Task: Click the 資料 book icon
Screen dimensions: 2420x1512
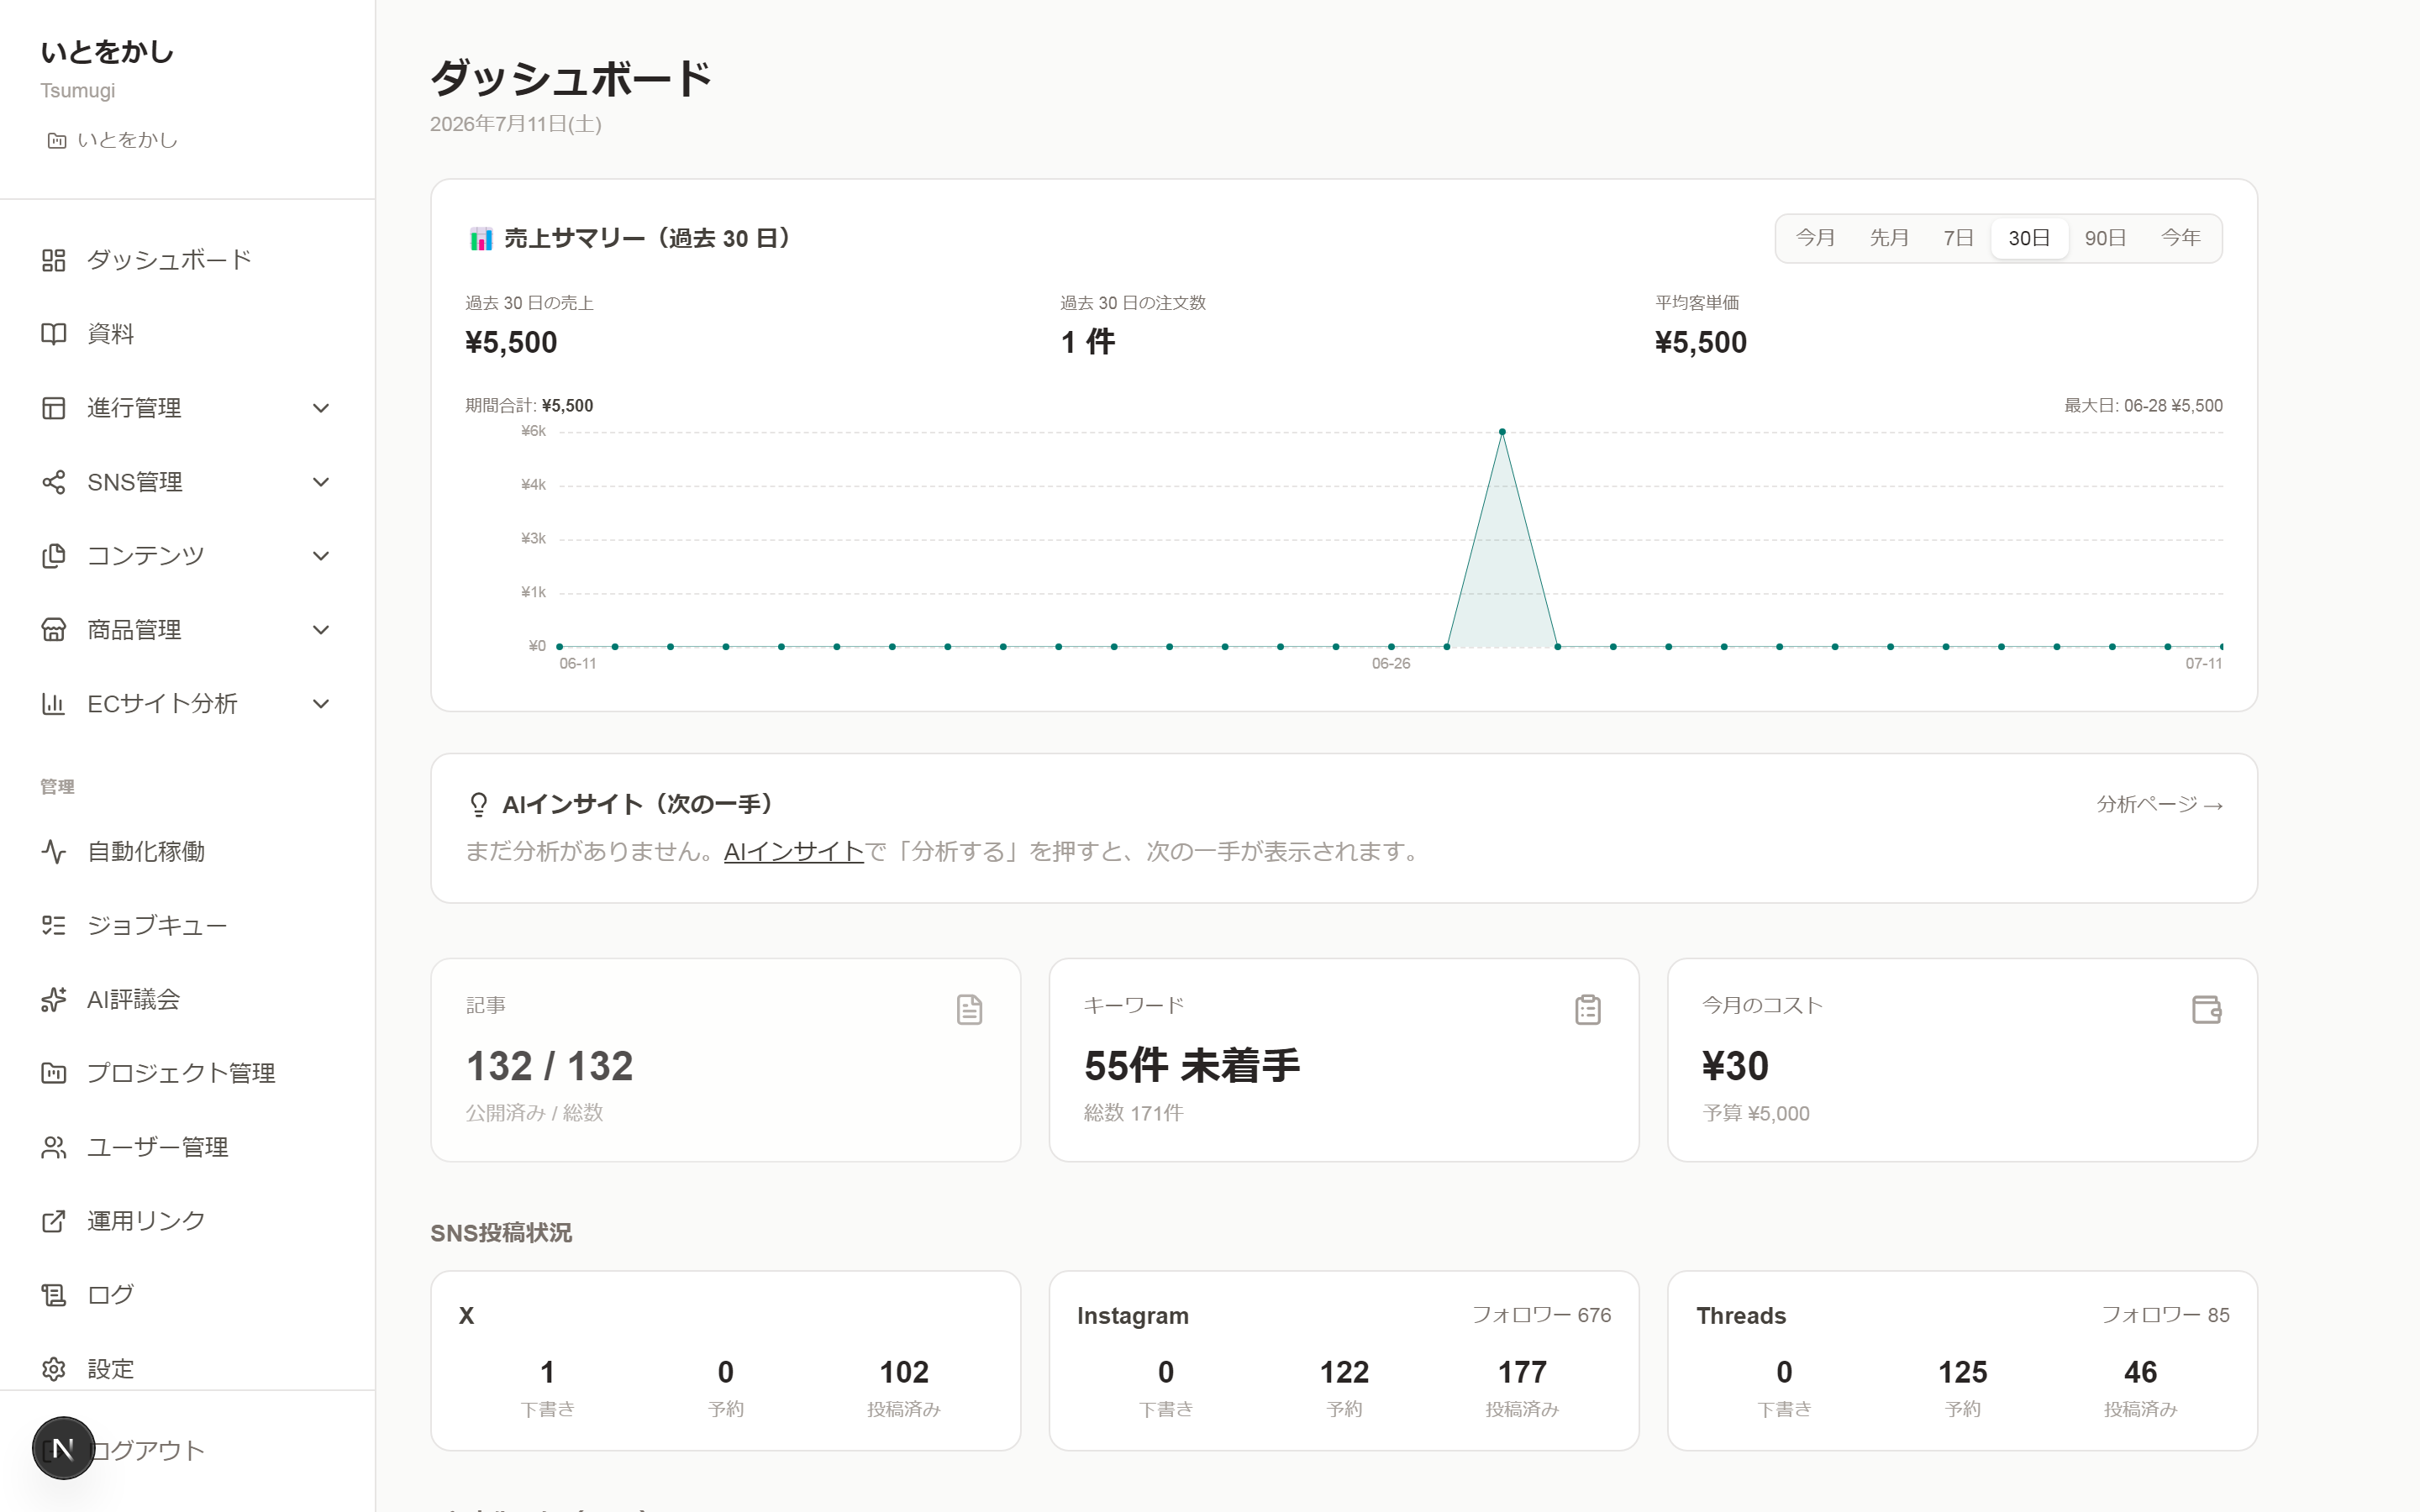Action: tap(53, 334)
